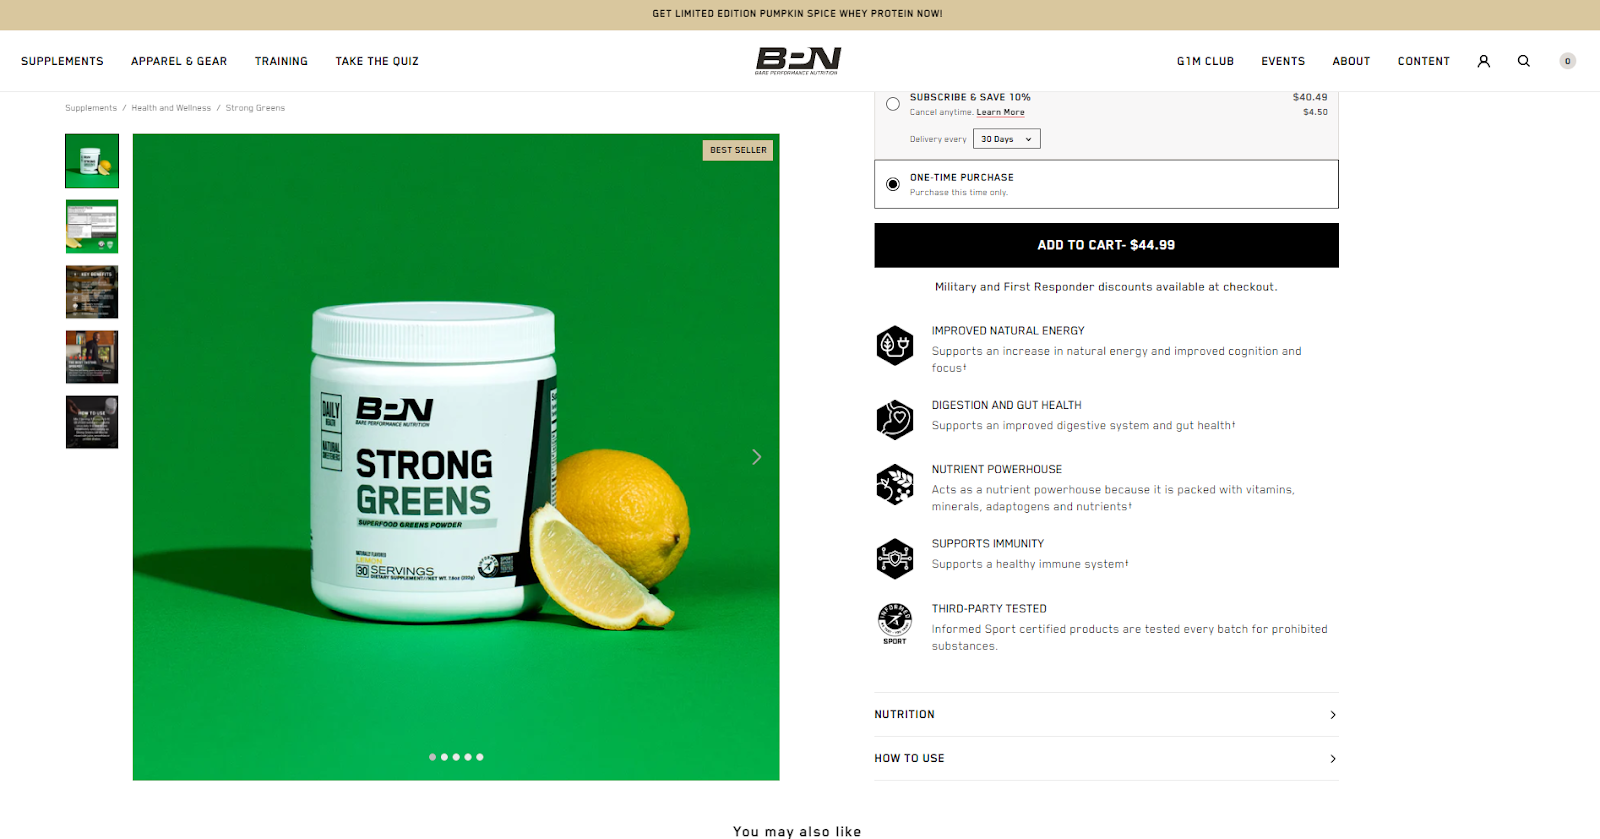Expand the How To Use section
This screenshot has height=839, width=1600.
[x=1106, y=758]
